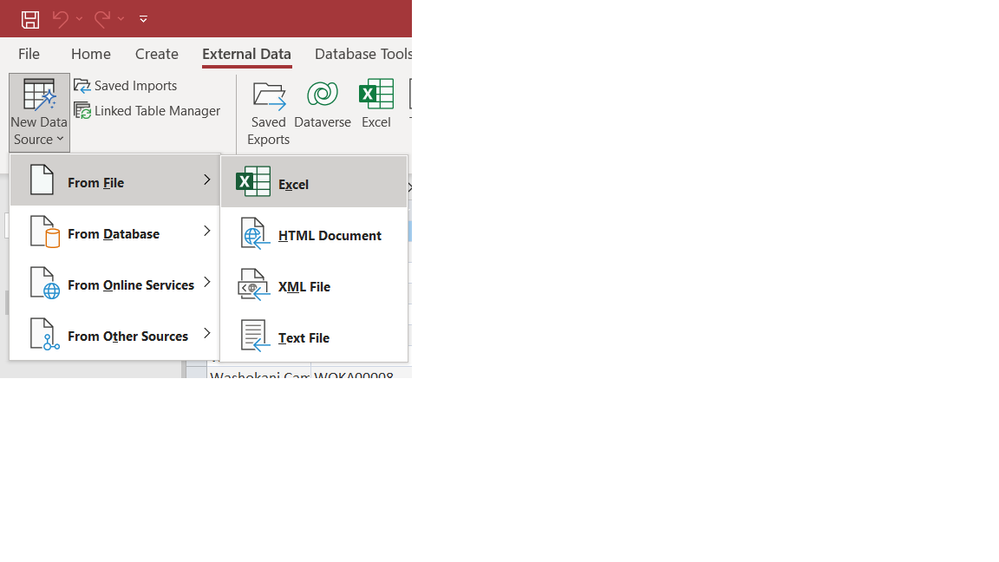Click the Excel export button in ribbon

point(376,104)
